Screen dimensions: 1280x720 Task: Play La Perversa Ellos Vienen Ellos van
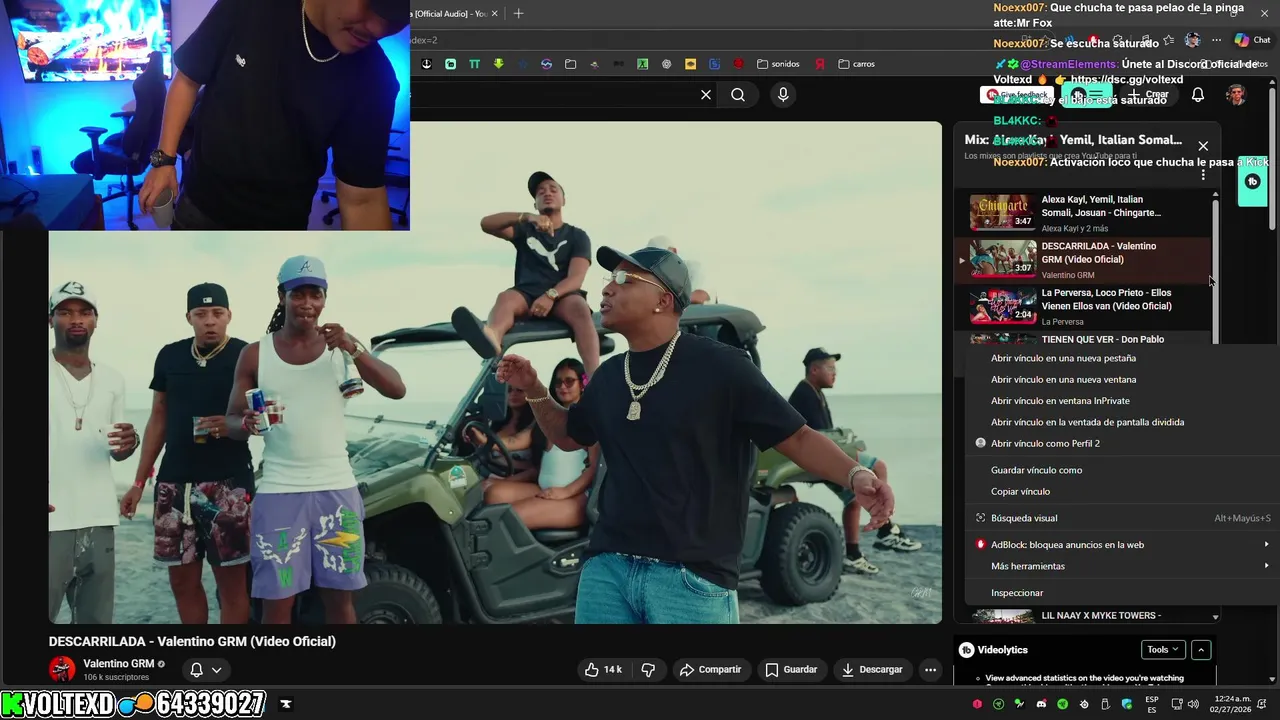pyautogui.click(x=1084, y=306)
